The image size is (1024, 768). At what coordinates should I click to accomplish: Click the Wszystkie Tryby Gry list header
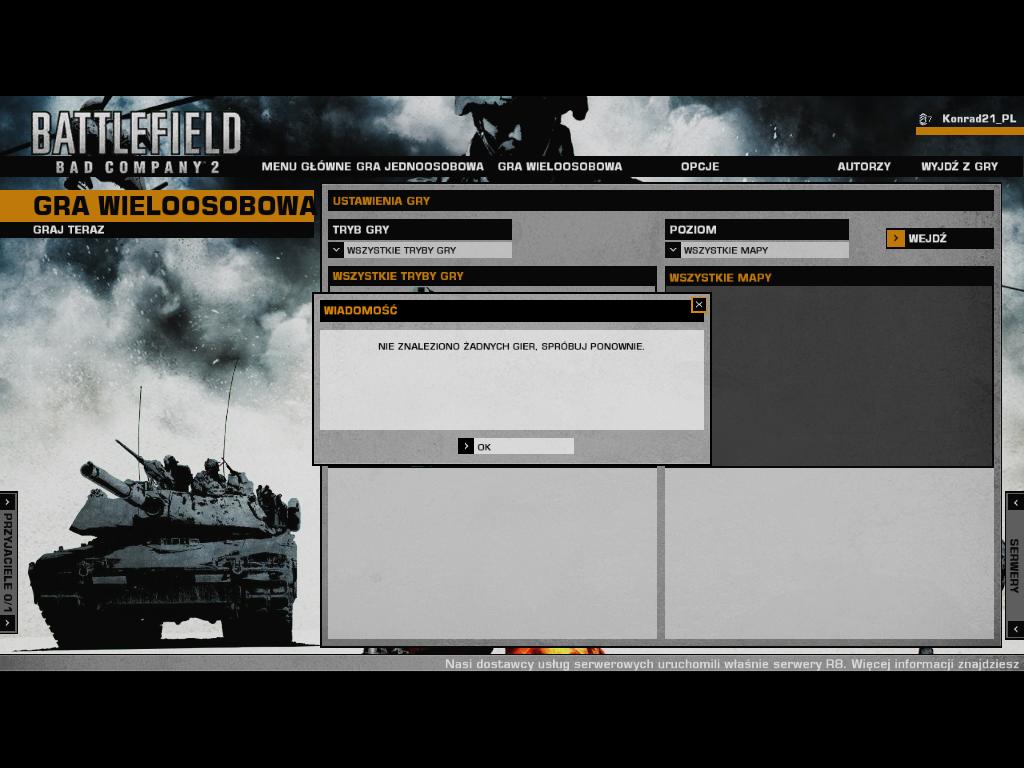tap(492, 276)
